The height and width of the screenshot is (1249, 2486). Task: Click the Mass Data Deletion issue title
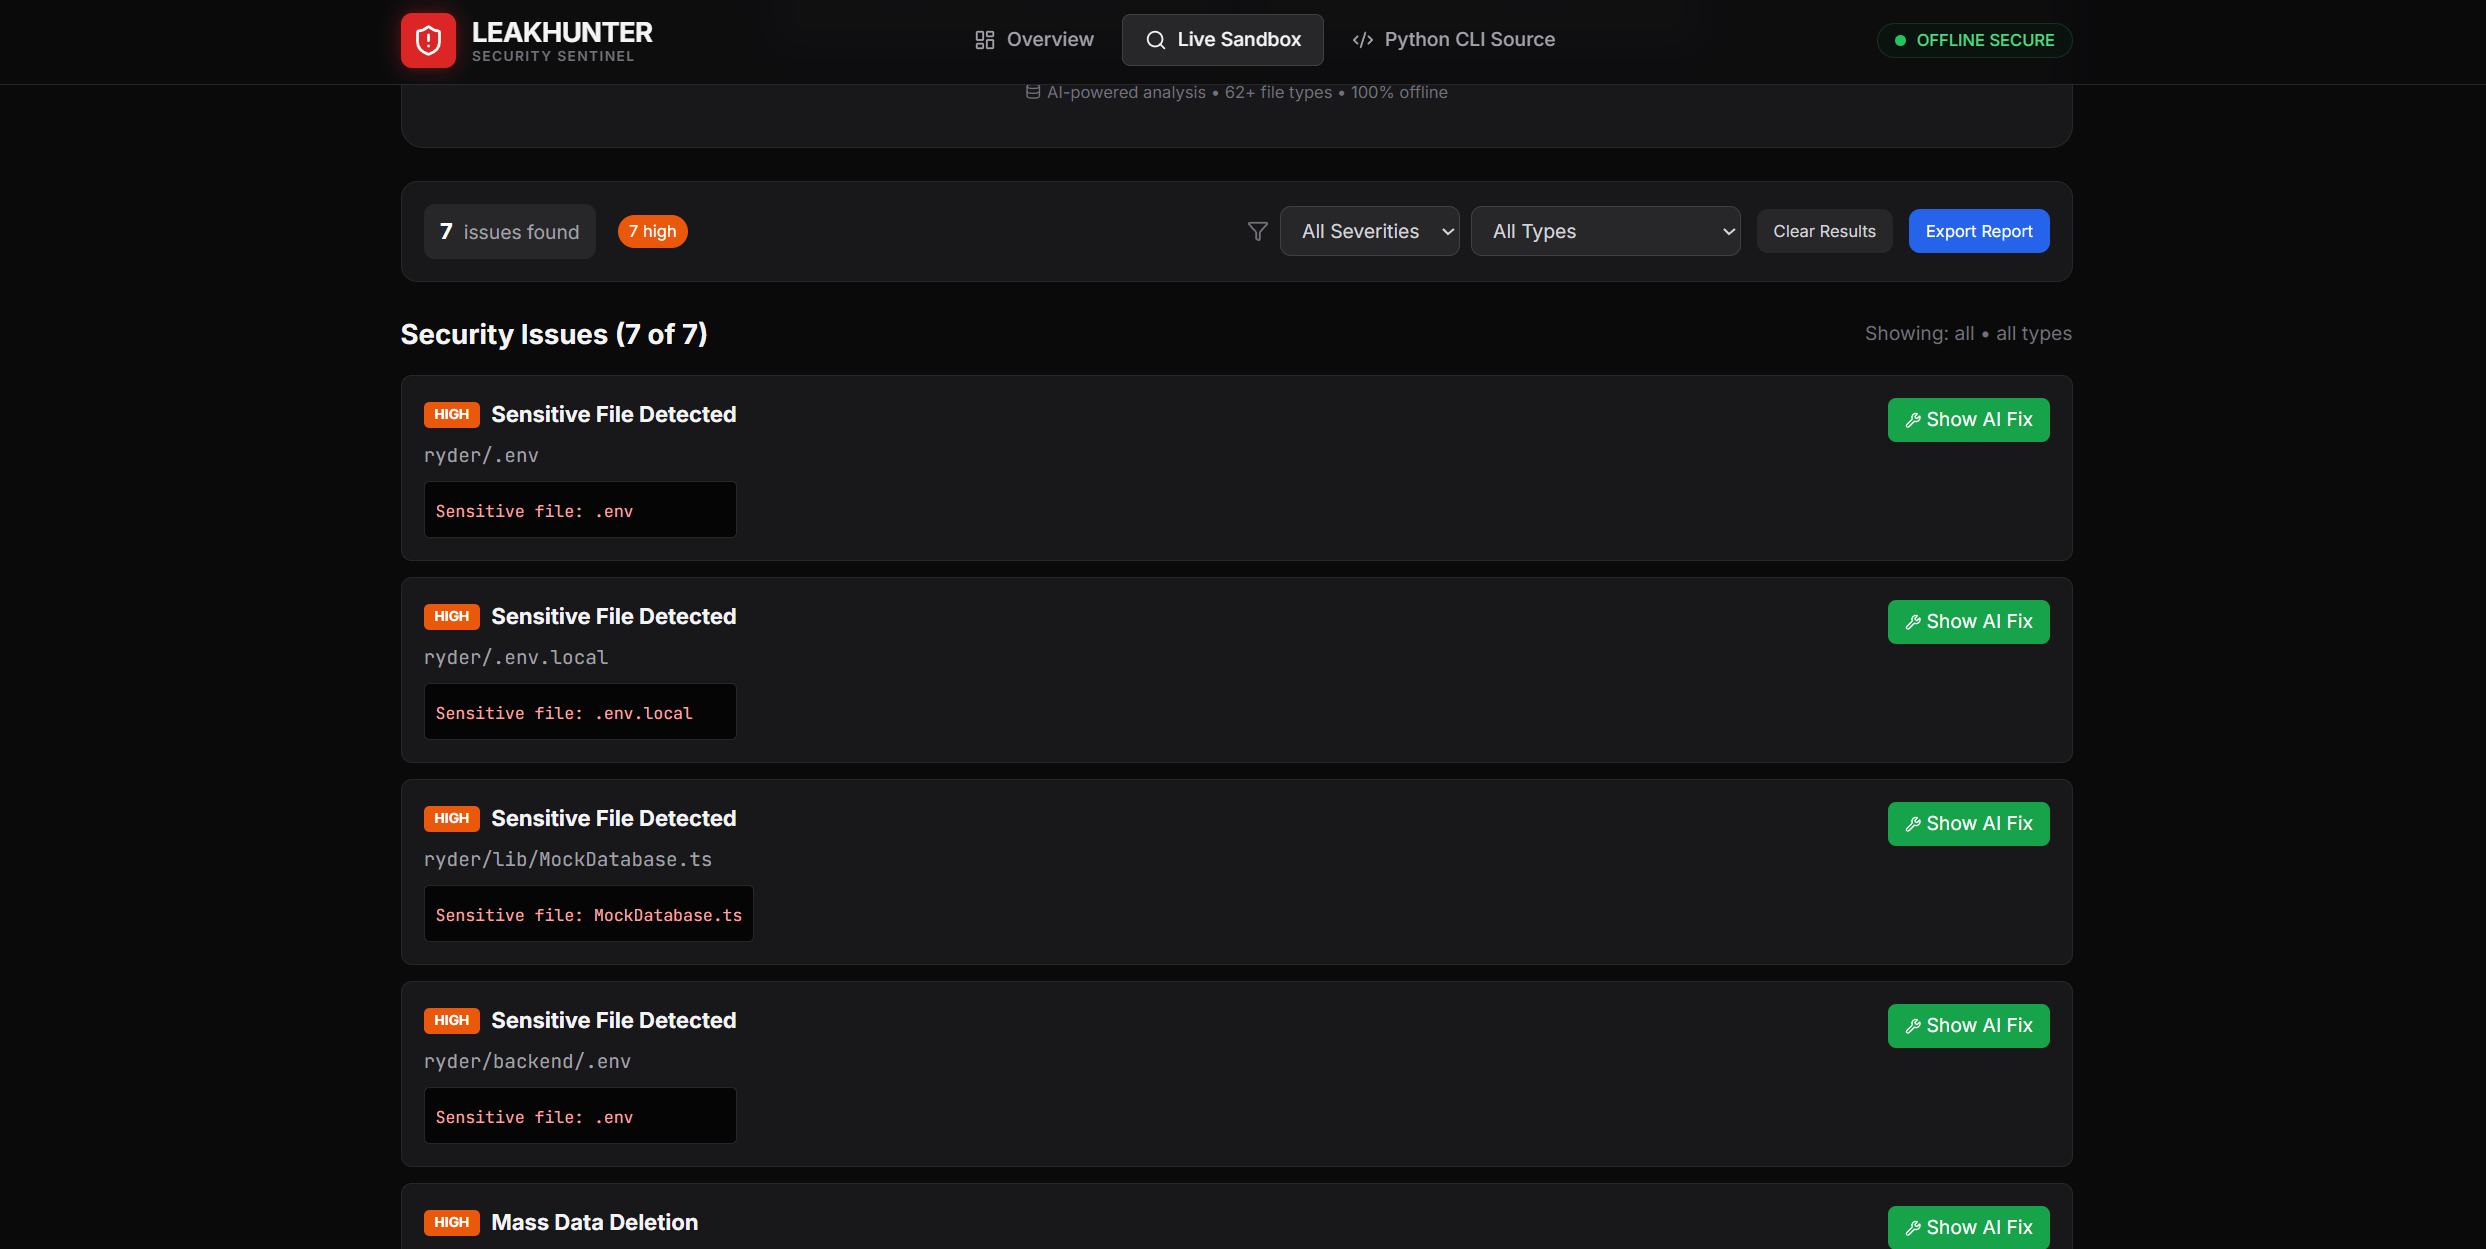click(x=595, y=1222)
